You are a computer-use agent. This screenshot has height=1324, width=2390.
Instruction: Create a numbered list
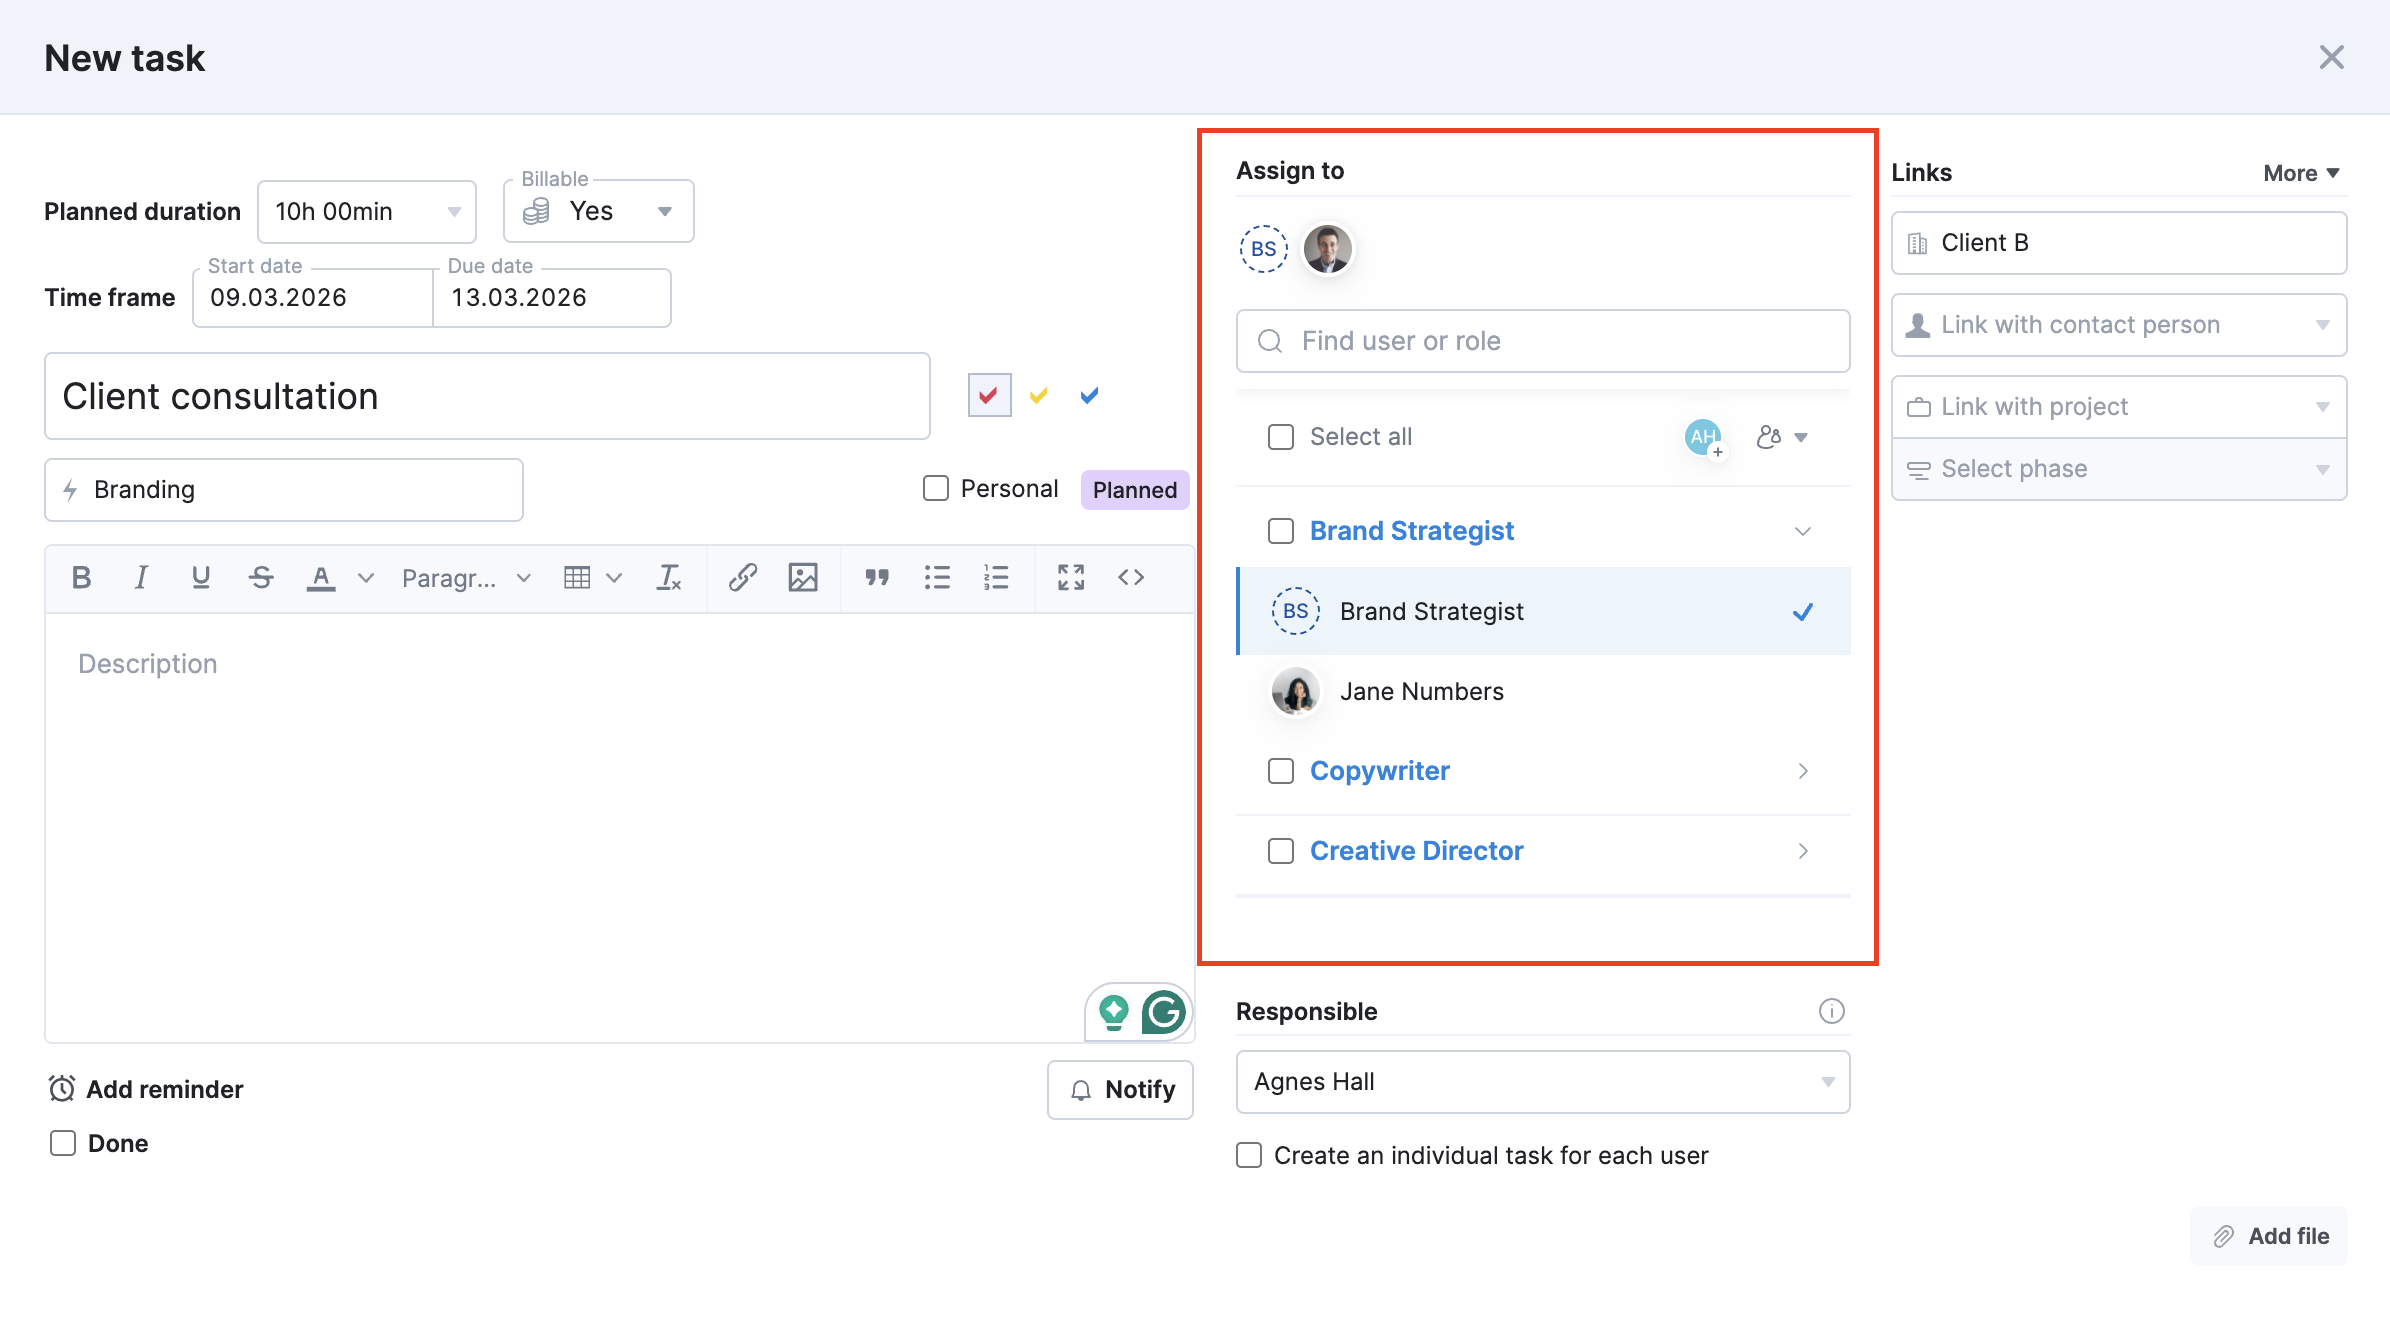point(996,577)
